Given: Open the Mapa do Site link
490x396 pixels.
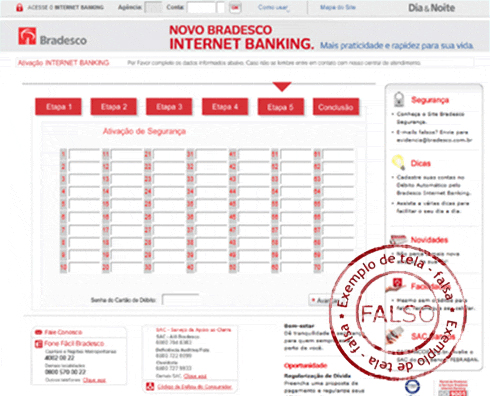Looking at the screenshot, I should tap(338, 7).
